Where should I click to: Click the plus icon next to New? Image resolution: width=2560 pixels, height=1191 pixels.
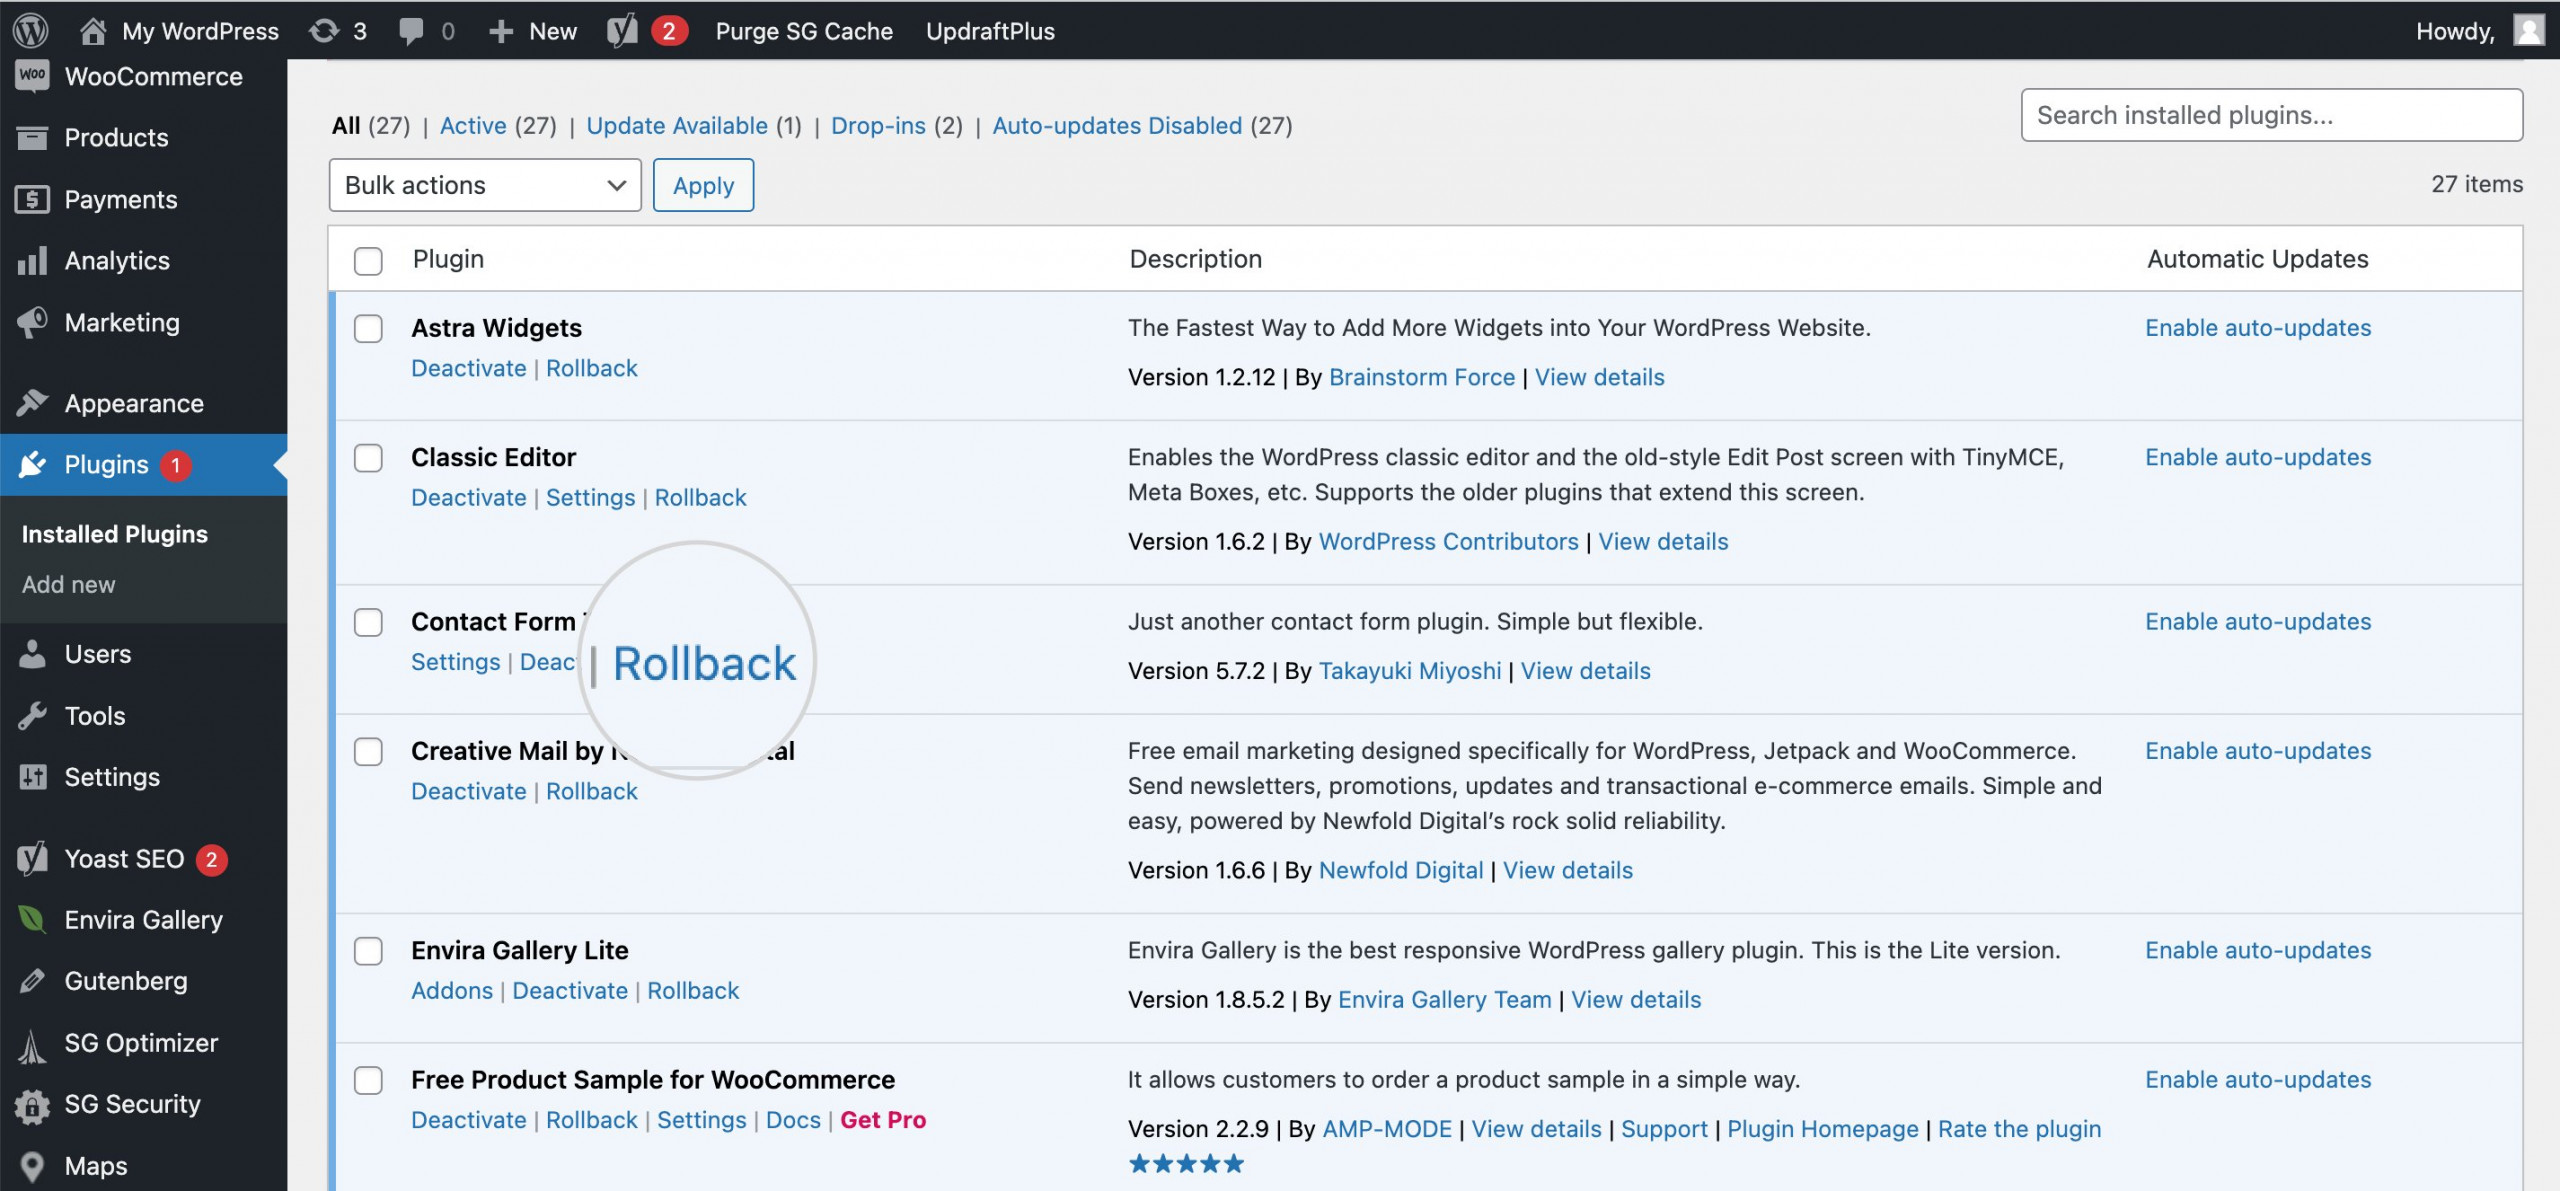point(501,31)
